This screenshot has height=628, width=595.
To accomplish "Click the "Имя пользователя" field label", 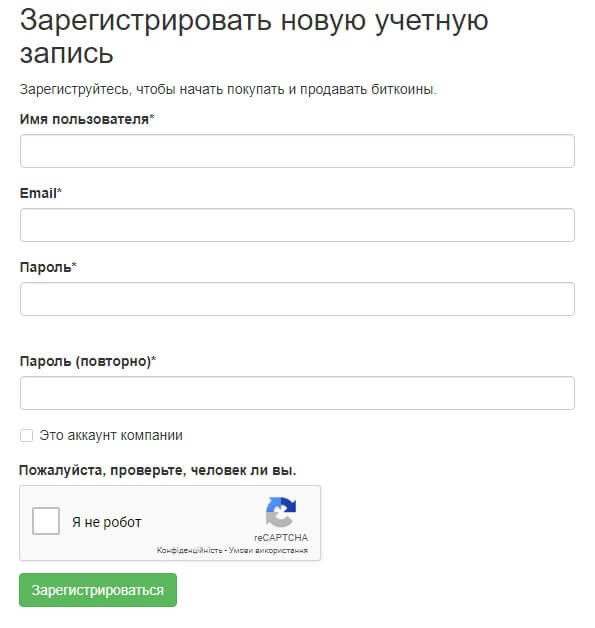I will click(x=86, y=119).
